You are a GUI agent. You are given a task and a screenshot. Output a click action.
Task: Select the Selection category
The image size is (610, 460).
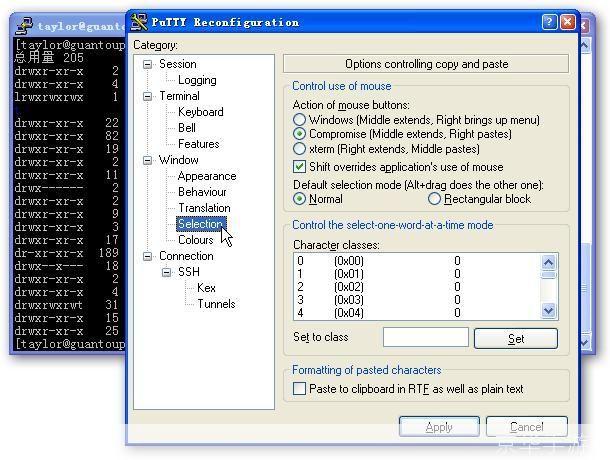(x=200, y=224)
